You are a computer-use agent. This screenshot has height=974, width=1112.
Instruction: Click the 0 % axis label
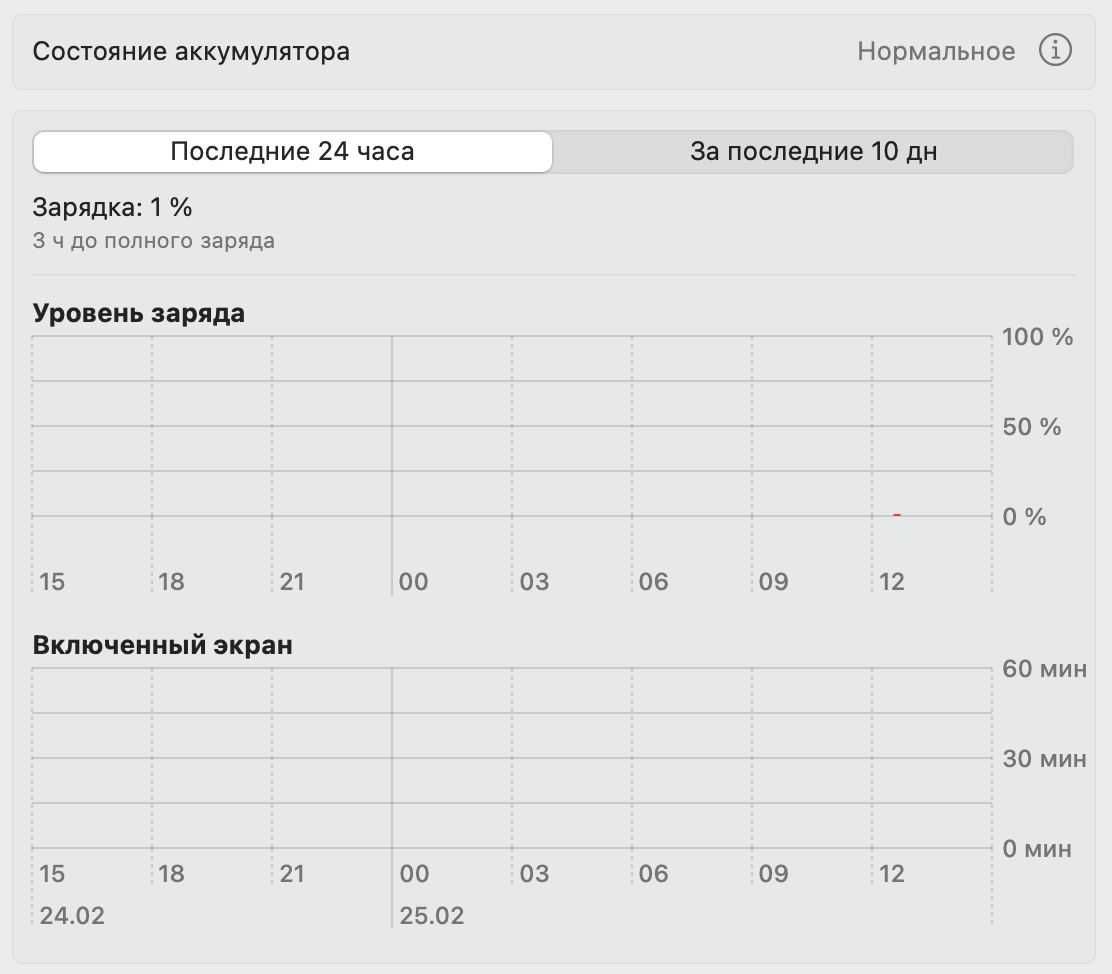tap(1024, 516)
